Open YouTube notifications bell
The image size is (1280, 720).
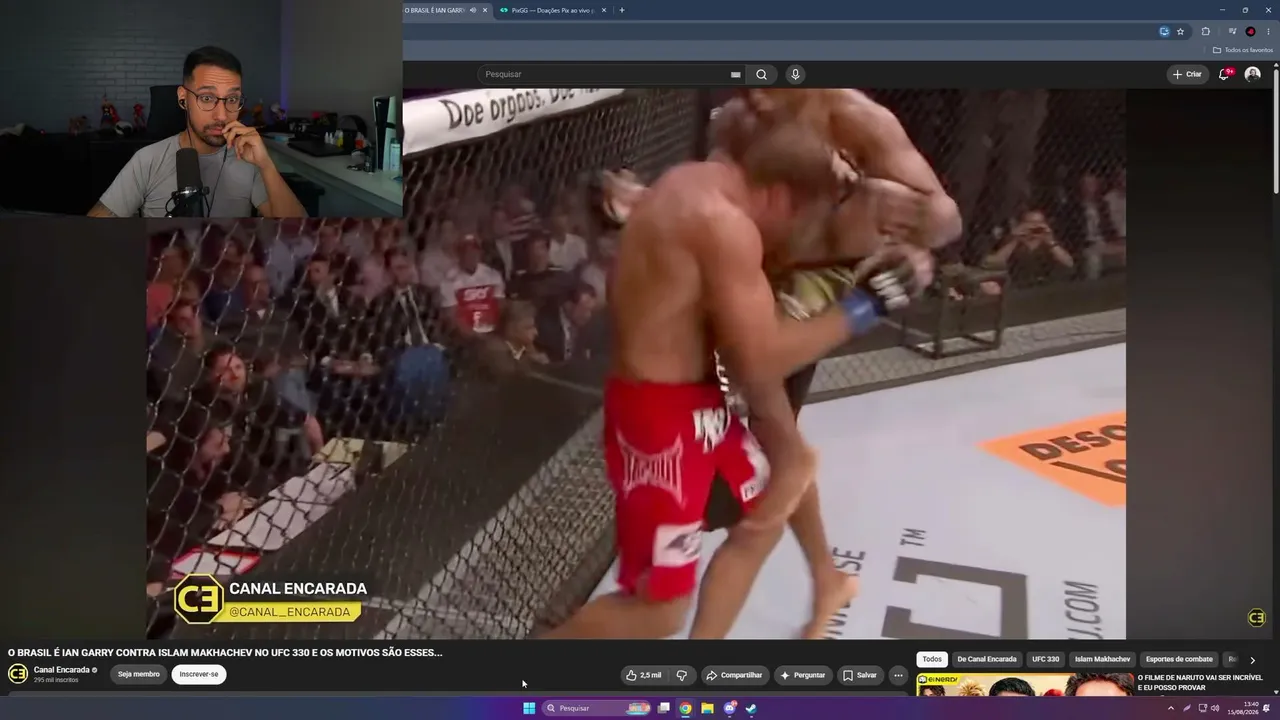point(1224,74)
